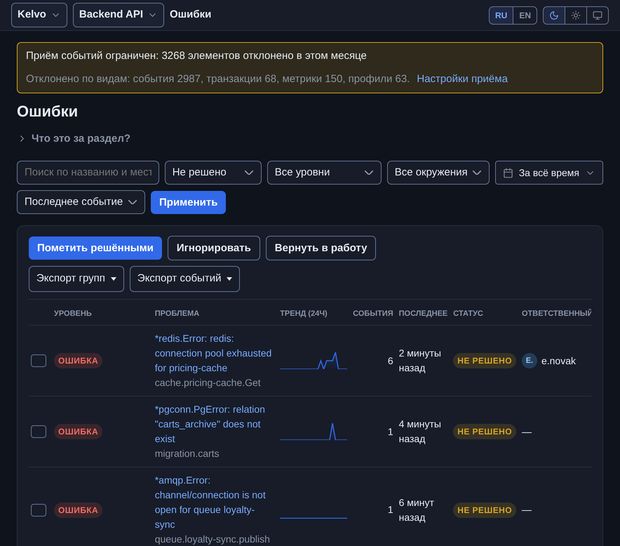Open the 'Все окружения' environment filter
Viewport: 620px width, 546px height.
point(438,172)
